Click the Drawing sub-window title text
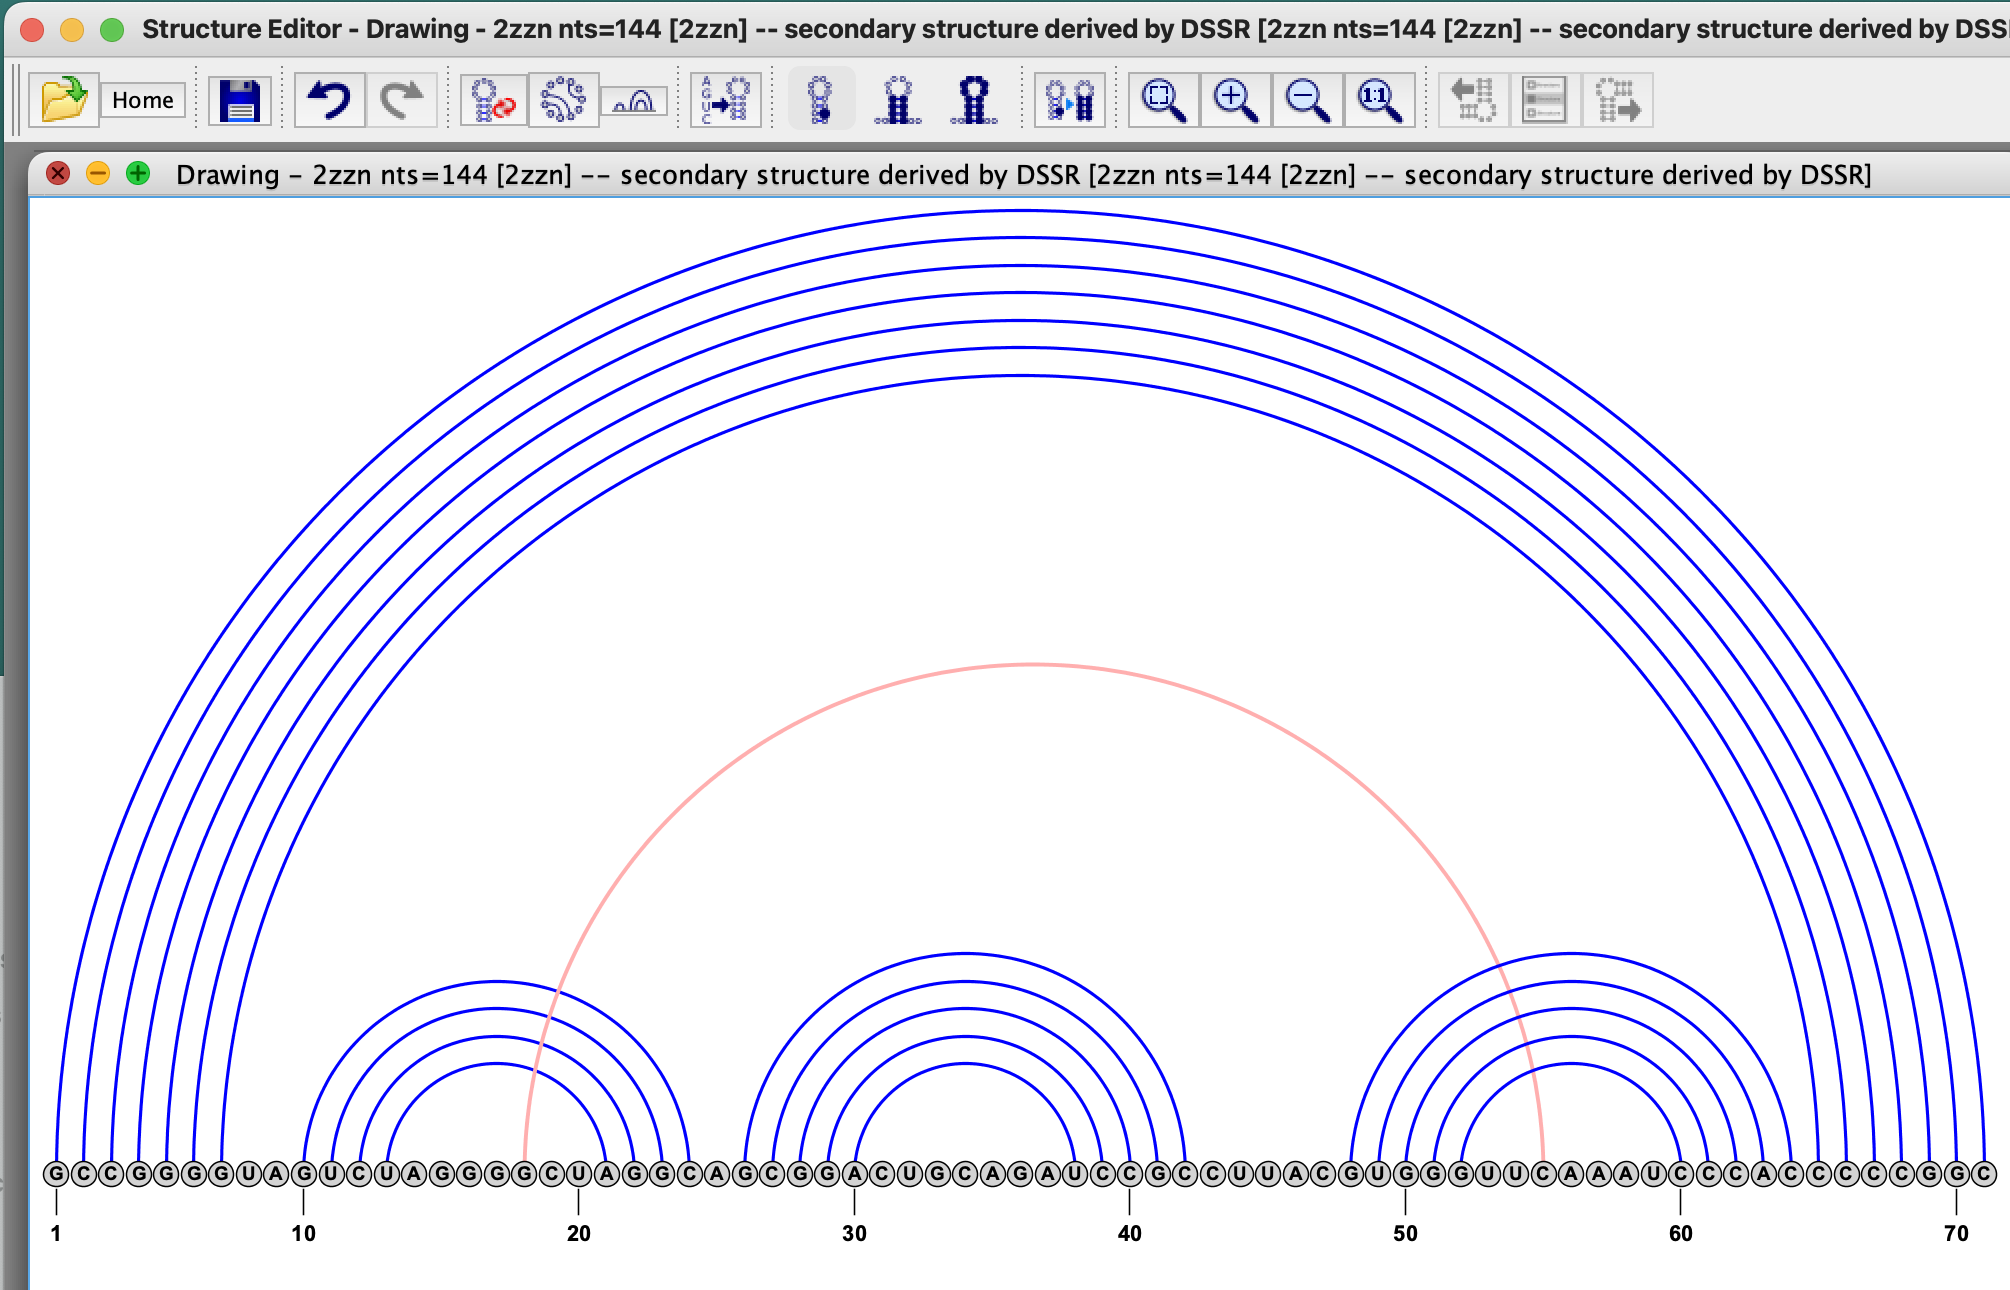Screen dimensions: 2010x1290 click(1023, 174)
